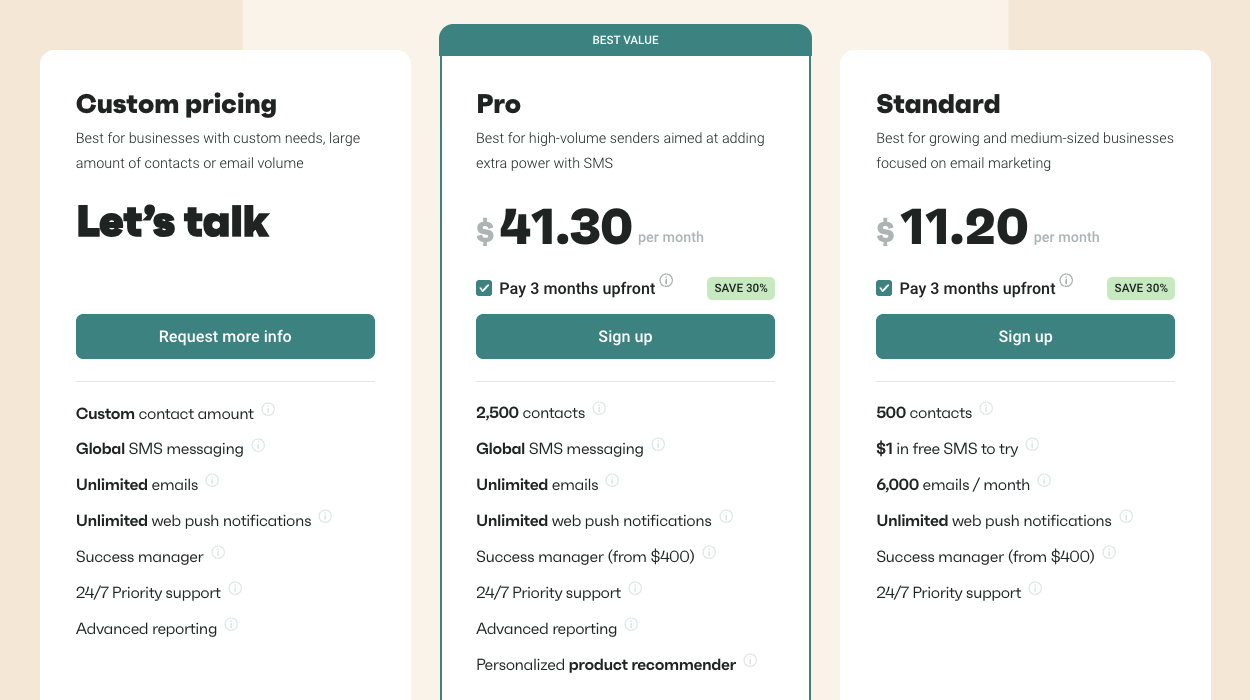Uncheck Pay 3 months upfront on Pro plan
The width and height of the screenshot is (1250, 700).
point(484,288)
